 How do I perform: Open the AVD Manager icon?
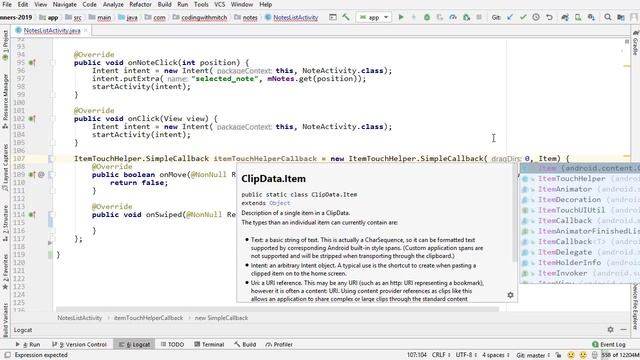pyautogui.click(x=578, y=17)
